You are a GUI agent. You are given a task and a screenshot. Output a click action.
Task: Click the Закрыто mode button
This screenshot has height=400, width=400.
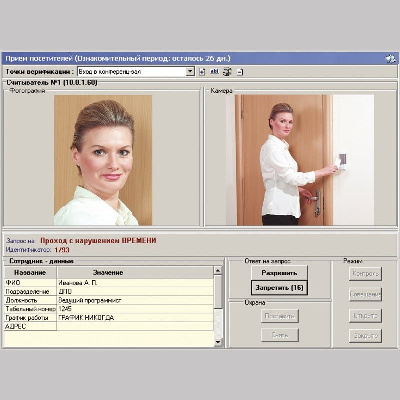365,336
